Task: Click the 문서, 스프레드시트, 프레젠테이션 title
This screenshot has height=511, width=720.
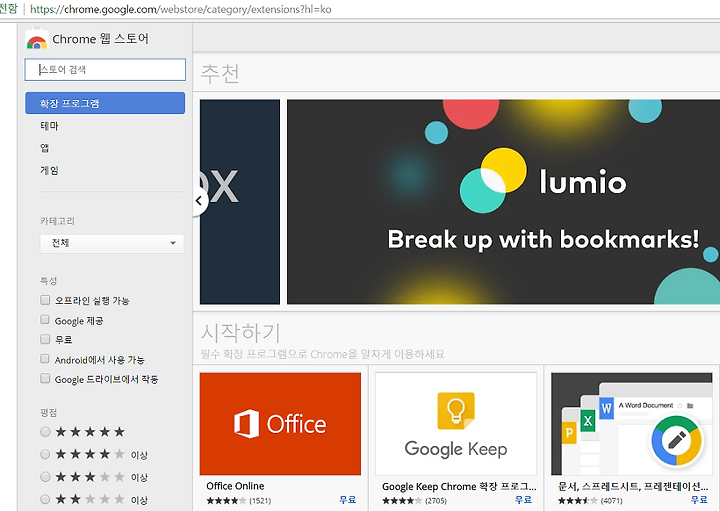Action: coord(633,486)
